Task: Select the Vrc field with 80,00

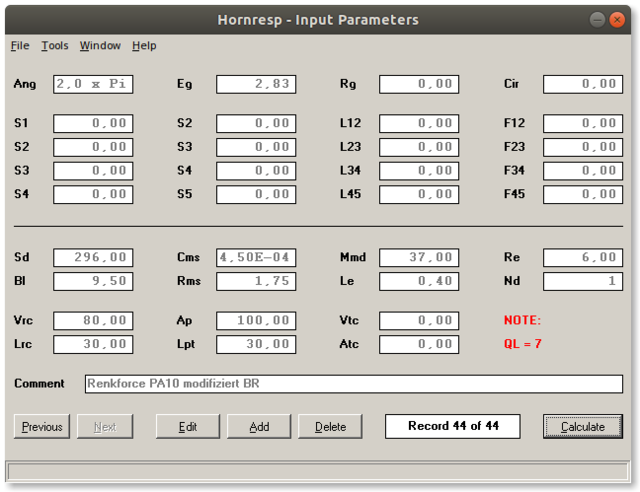Action: (93, 321)
